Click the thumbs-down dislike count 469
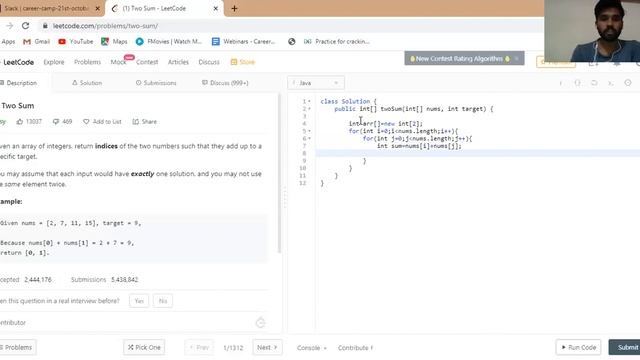The width and height of the screenshot is (640, 360). (62, 122)
